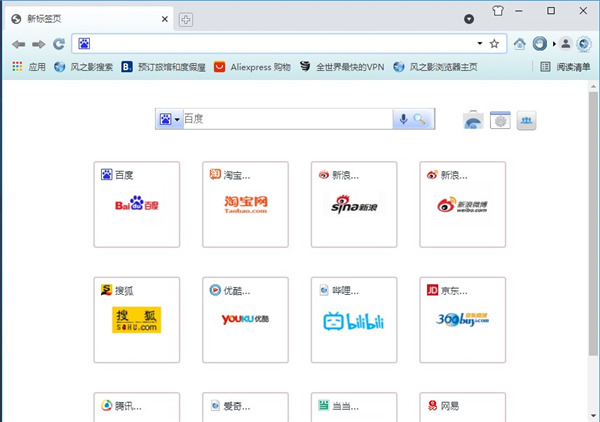Click the reload page button
Viewport: 600px width, 422px height.
point(59,44)
